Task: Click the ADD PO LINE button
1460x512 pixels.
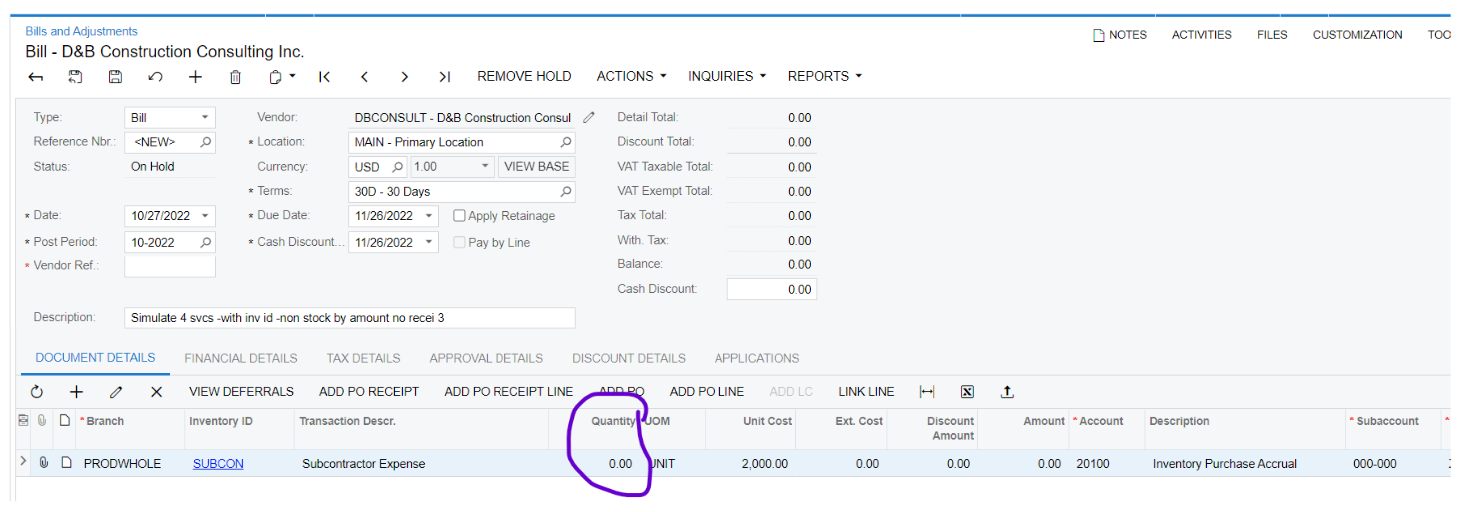Action: (707, 392)
